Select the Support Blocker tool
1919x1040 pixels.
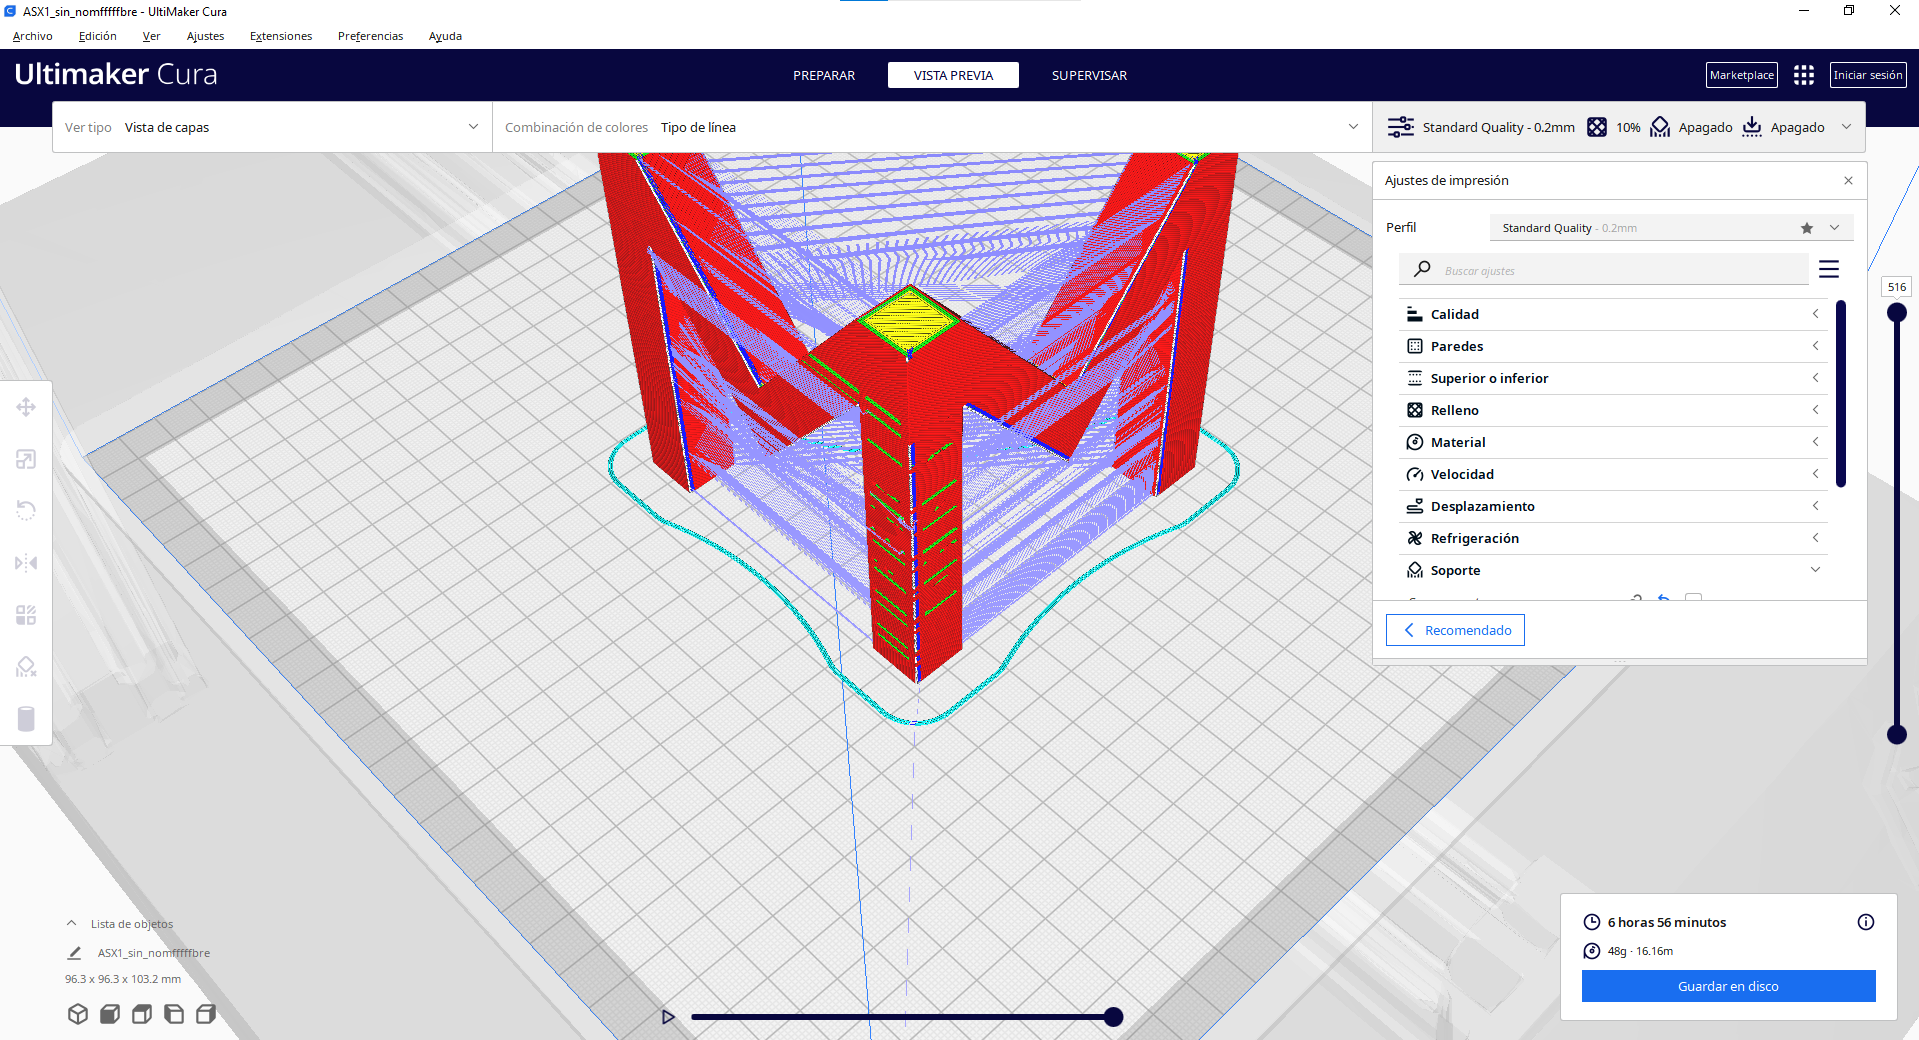click(26, 667)
